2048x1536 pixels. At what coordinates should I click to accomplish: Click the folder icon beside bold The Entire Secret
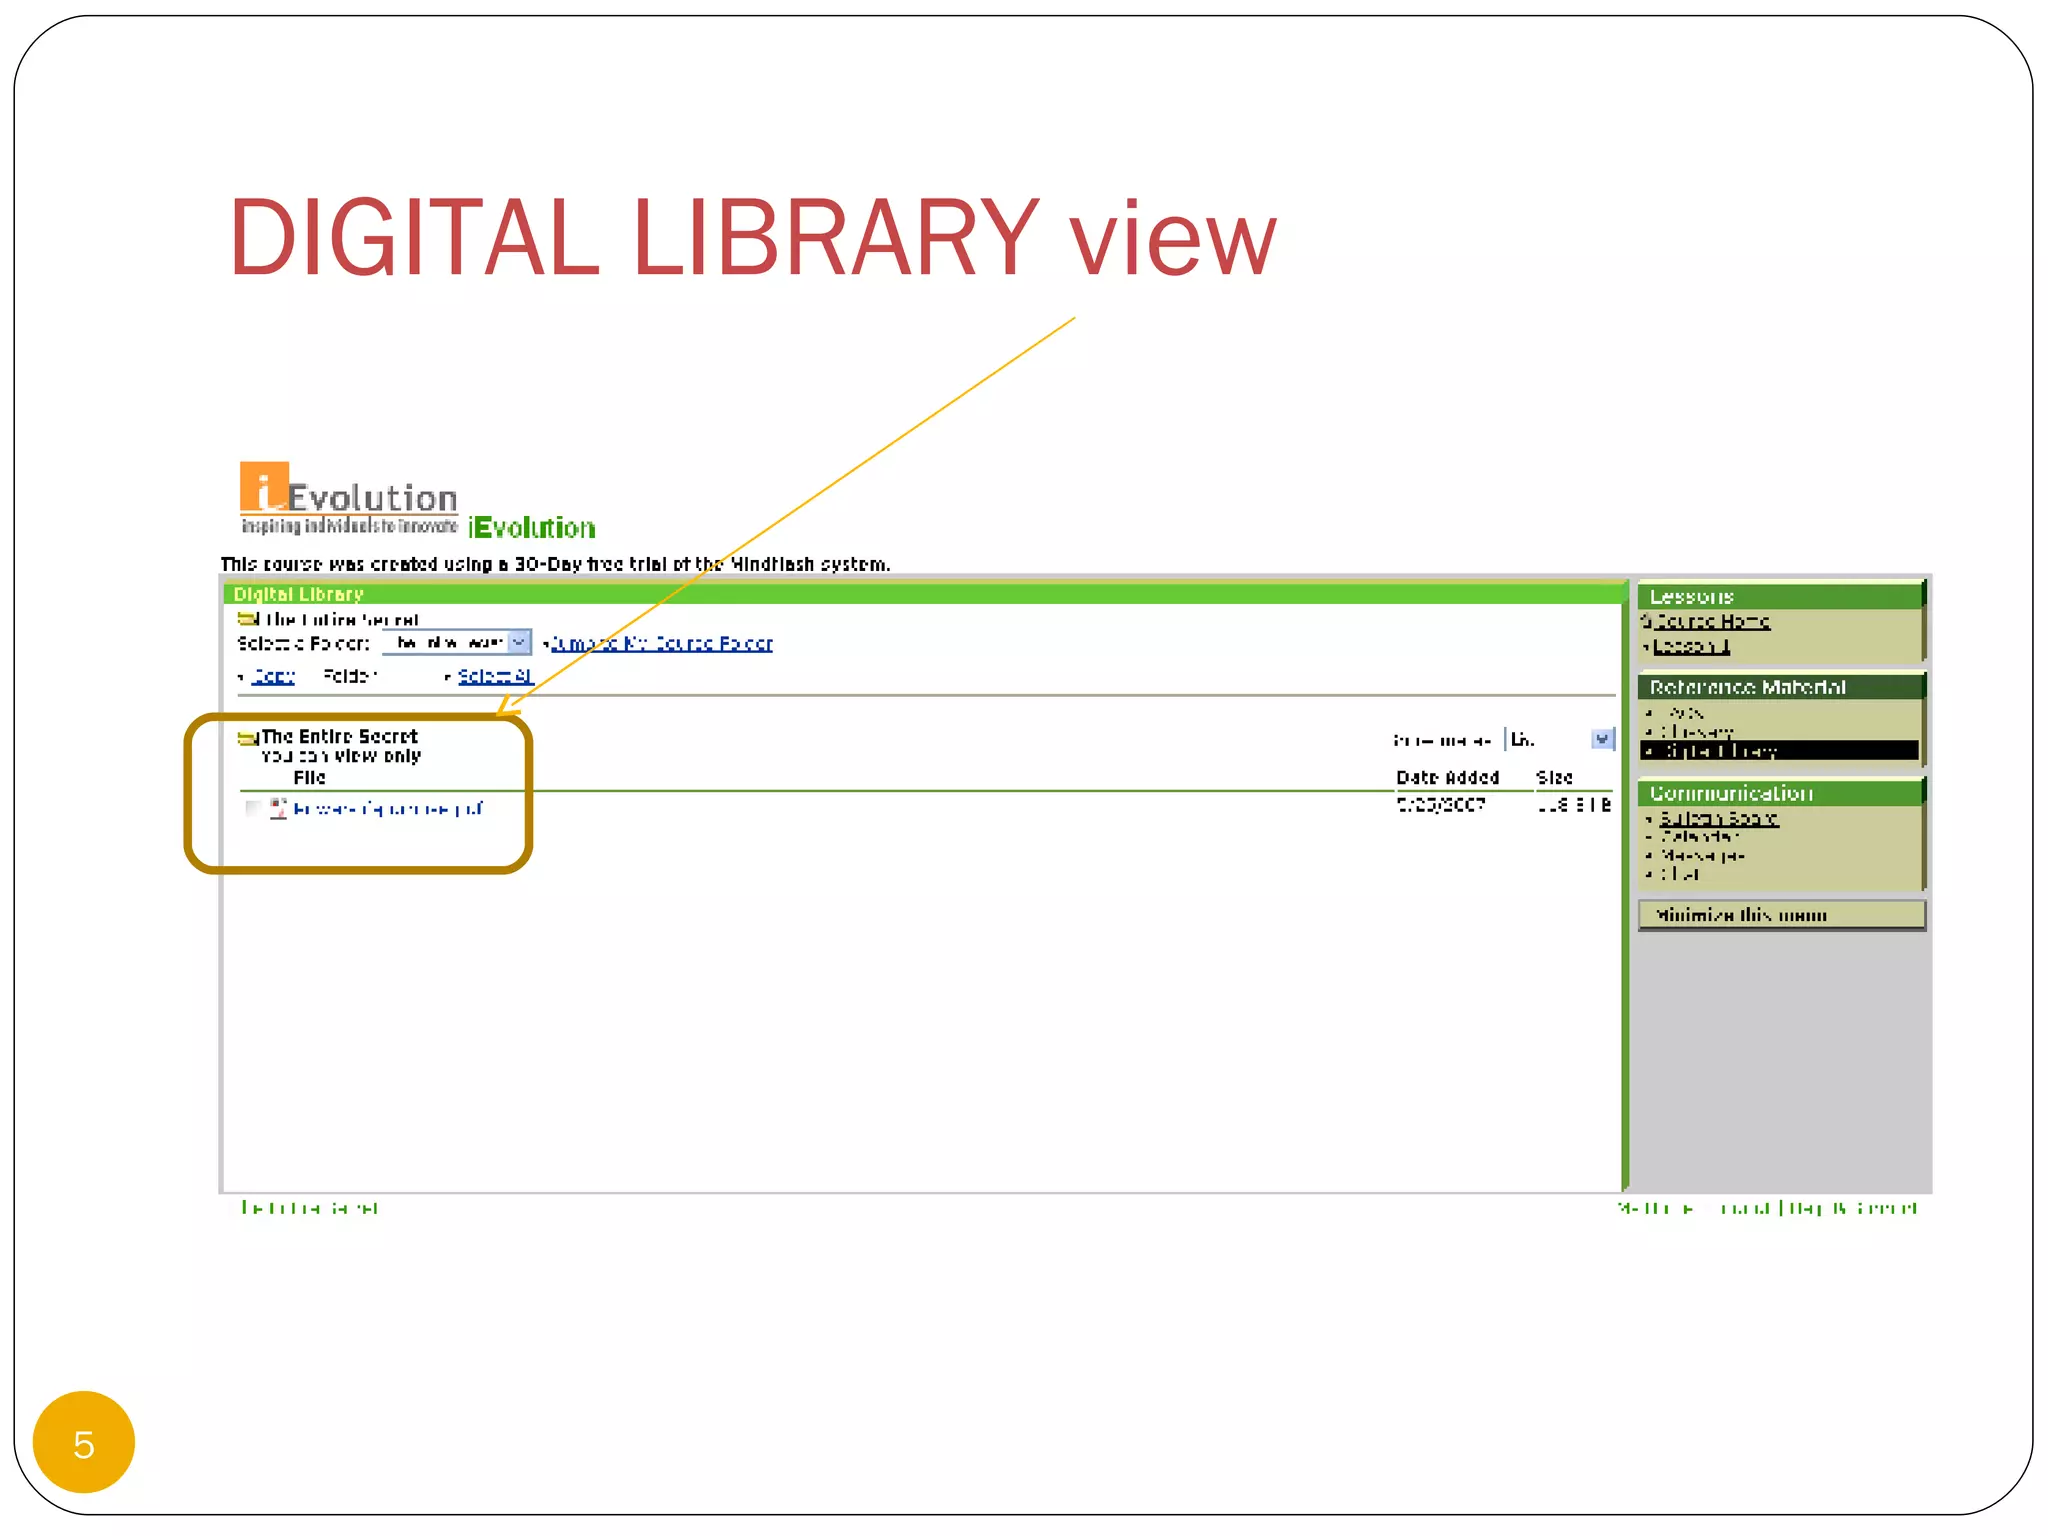coord(248,738)
